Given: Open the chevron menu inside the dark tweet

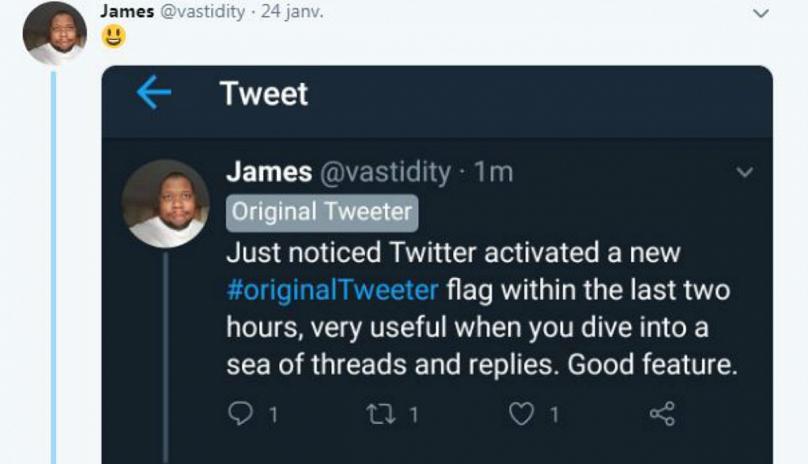Looking at the screenshot, I should pos(744,173).
